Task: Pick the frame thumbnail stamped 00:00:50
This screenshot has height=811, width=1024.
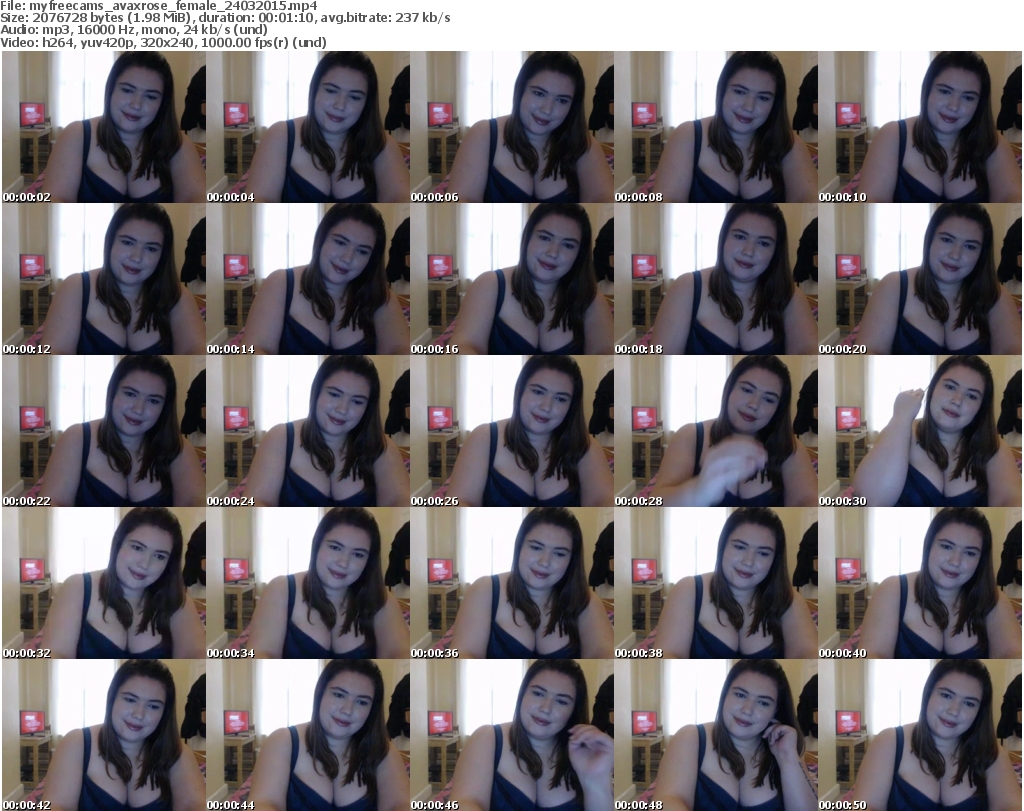Action: [920, 735]
